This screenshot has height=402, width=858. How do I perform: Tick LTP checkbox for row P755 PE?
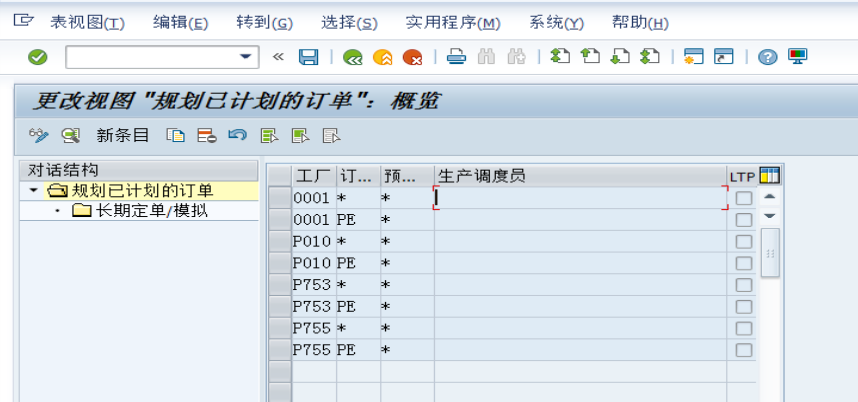click(744, 350)
